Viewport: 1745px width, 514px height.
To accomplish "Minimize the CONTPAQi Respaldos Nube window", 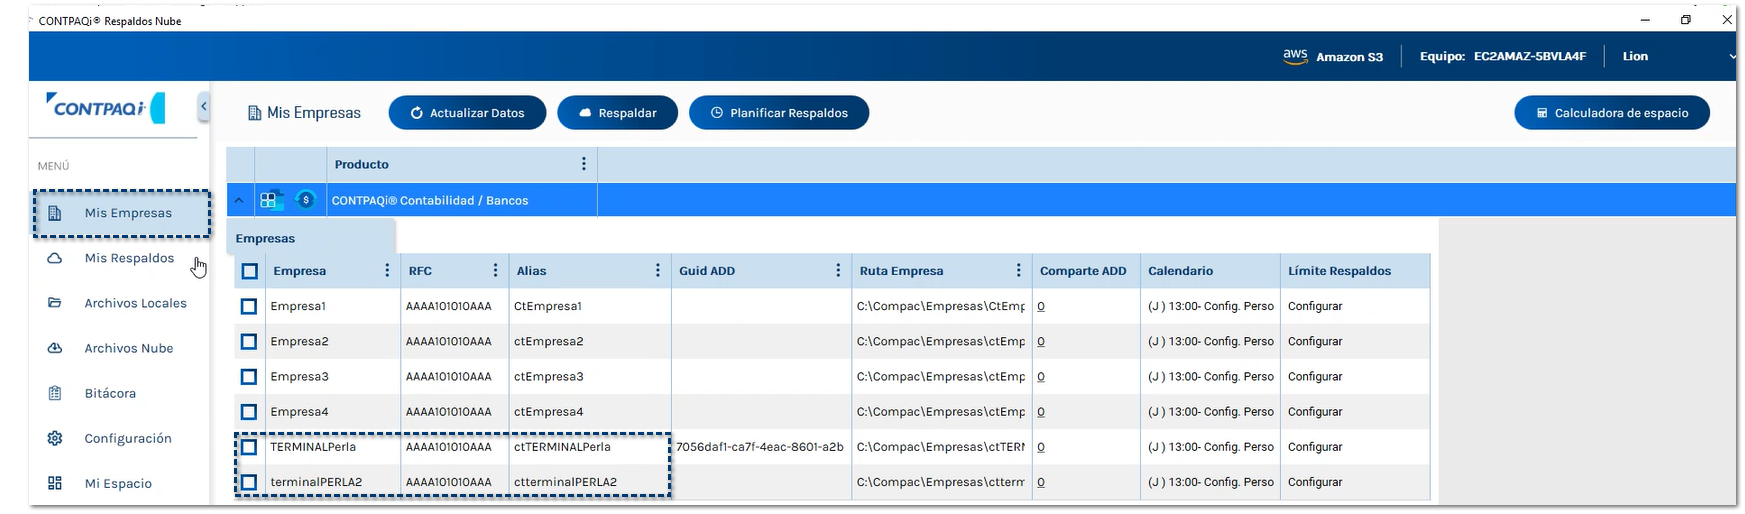I will (x=1645, y=20).
